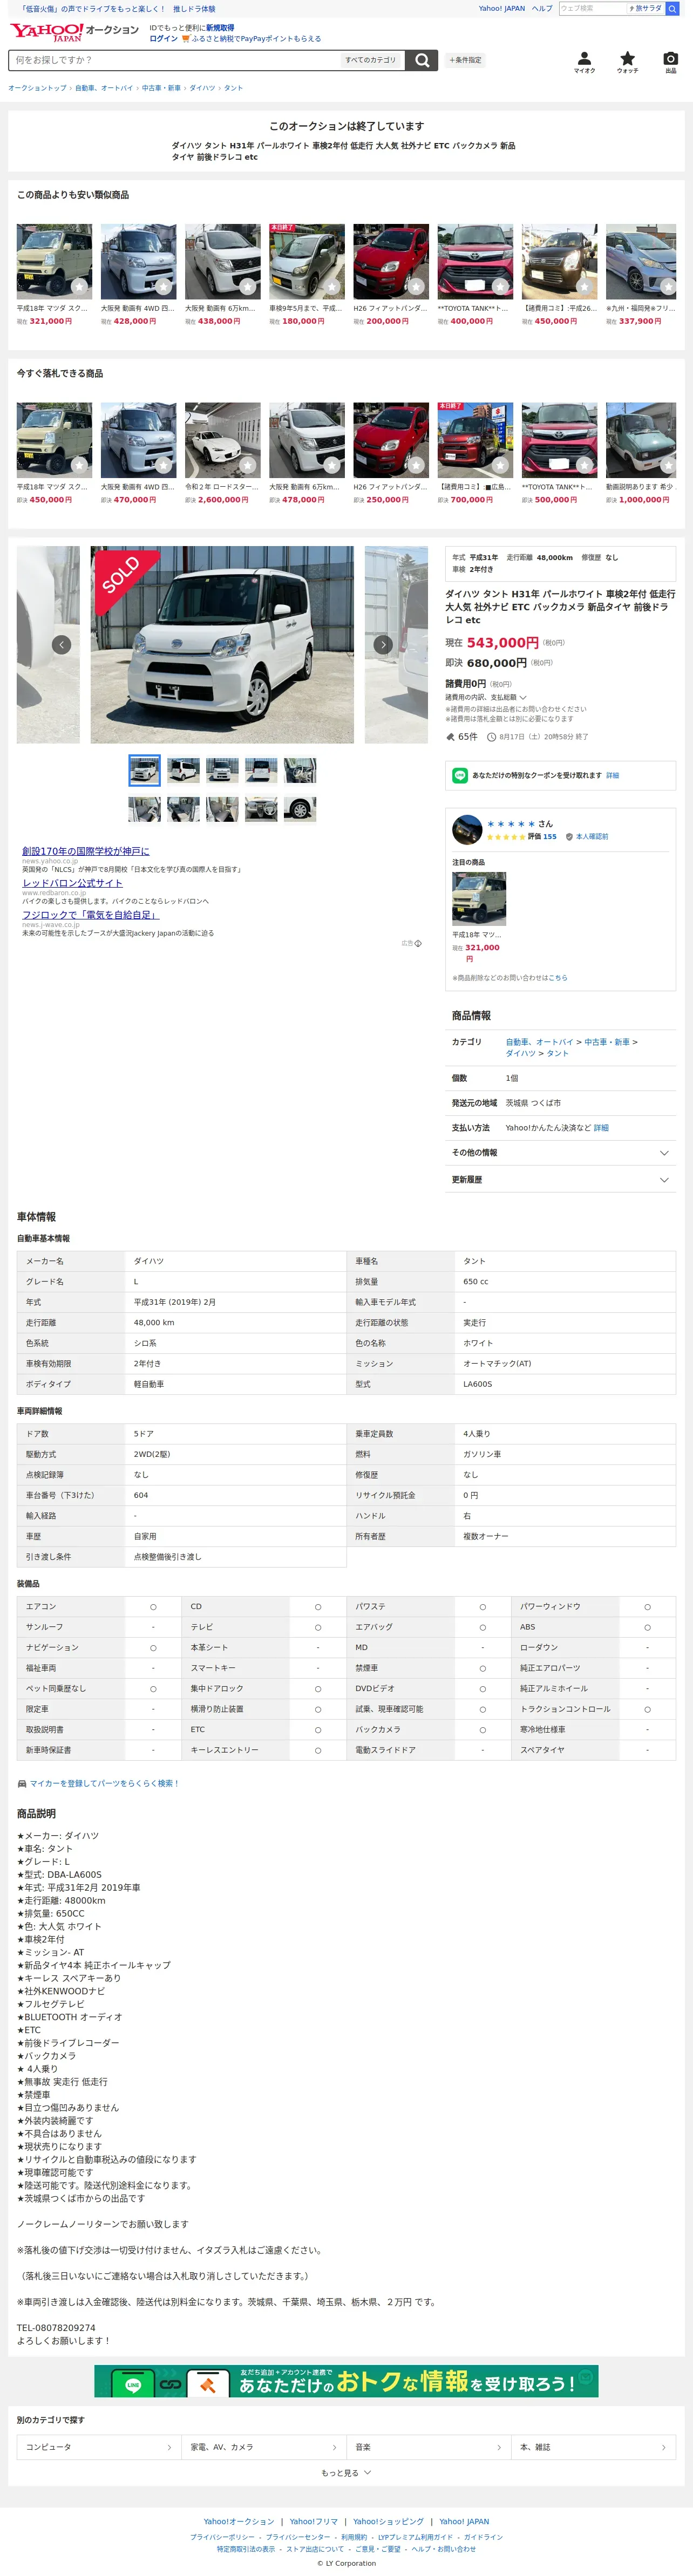The width and height of the screenshot is (693, 2576).
Task: Watch-star the 180,000円 item
Action: pos(331,286)
